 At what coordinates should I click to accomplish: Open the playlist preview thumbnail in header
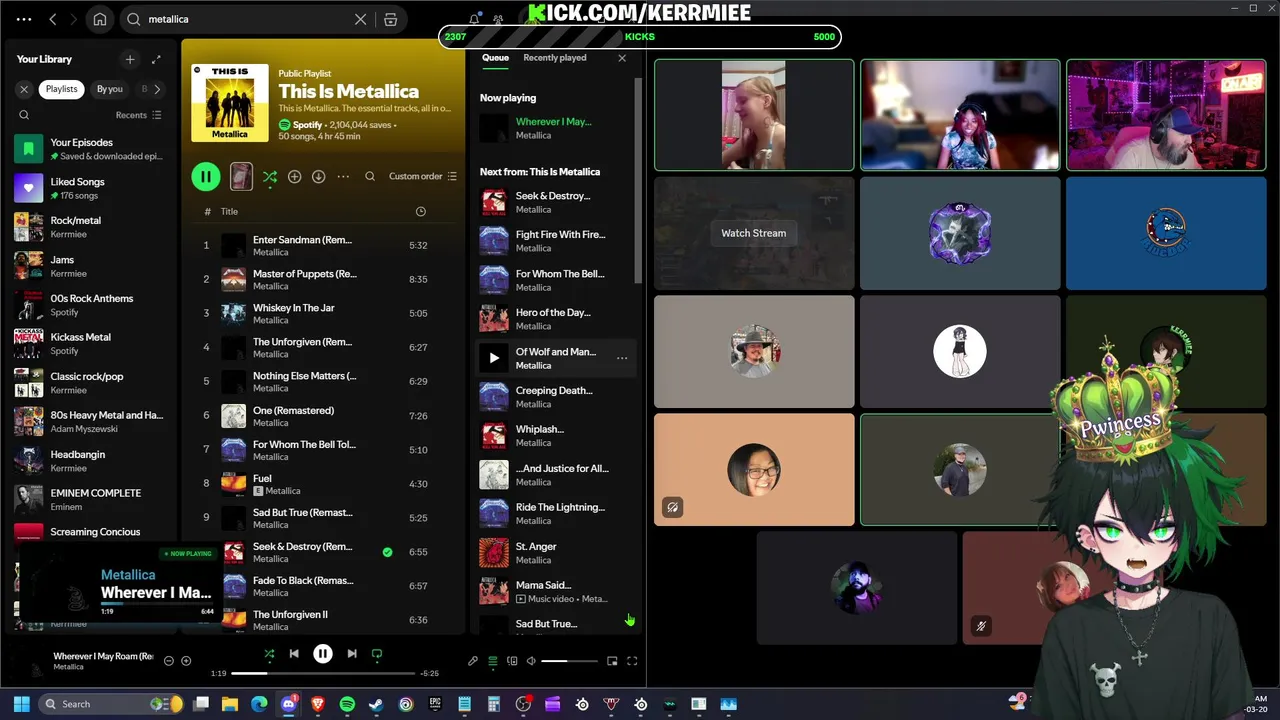point(241,177)
